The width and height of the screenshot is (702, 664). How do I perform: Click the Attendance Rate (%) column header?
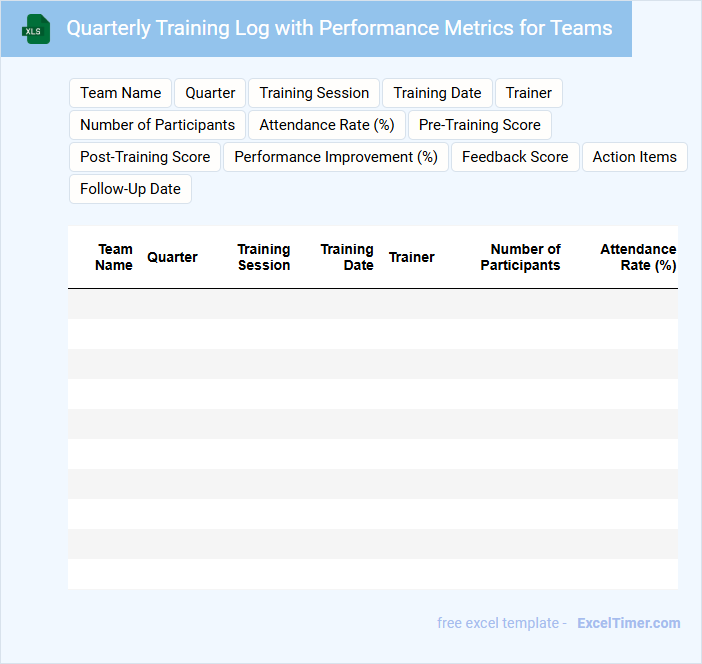tap(638, 257)
